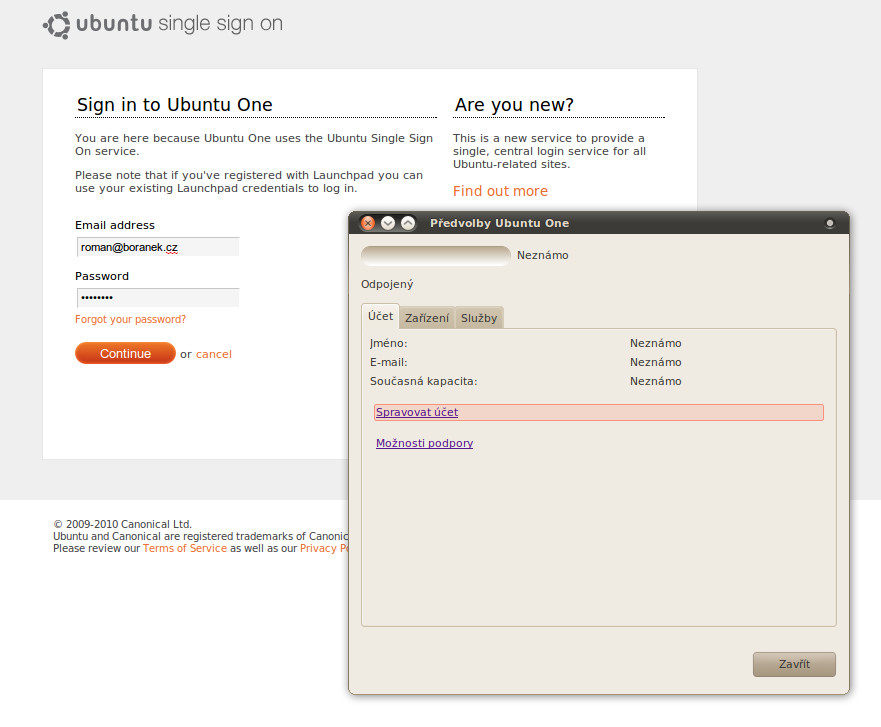881x727 pixels.
Task: Click the Neznámo value next to E-mail
Action: point(655,362)
